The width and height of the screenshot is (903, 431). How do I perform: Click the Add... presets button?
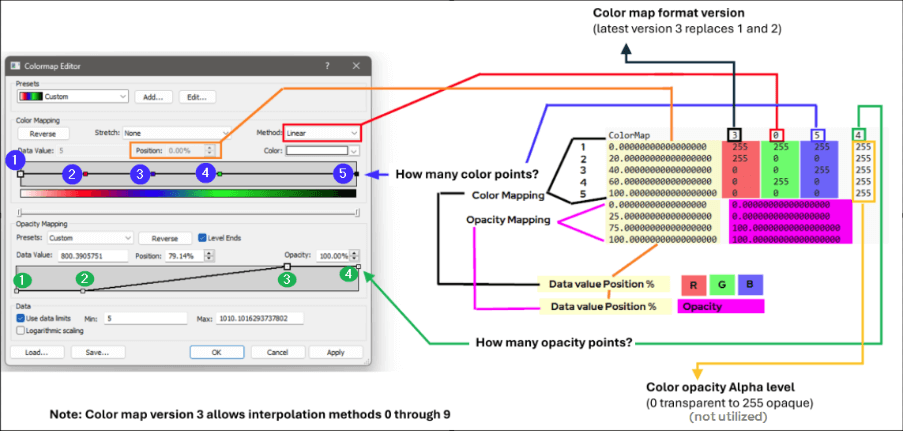152,97
